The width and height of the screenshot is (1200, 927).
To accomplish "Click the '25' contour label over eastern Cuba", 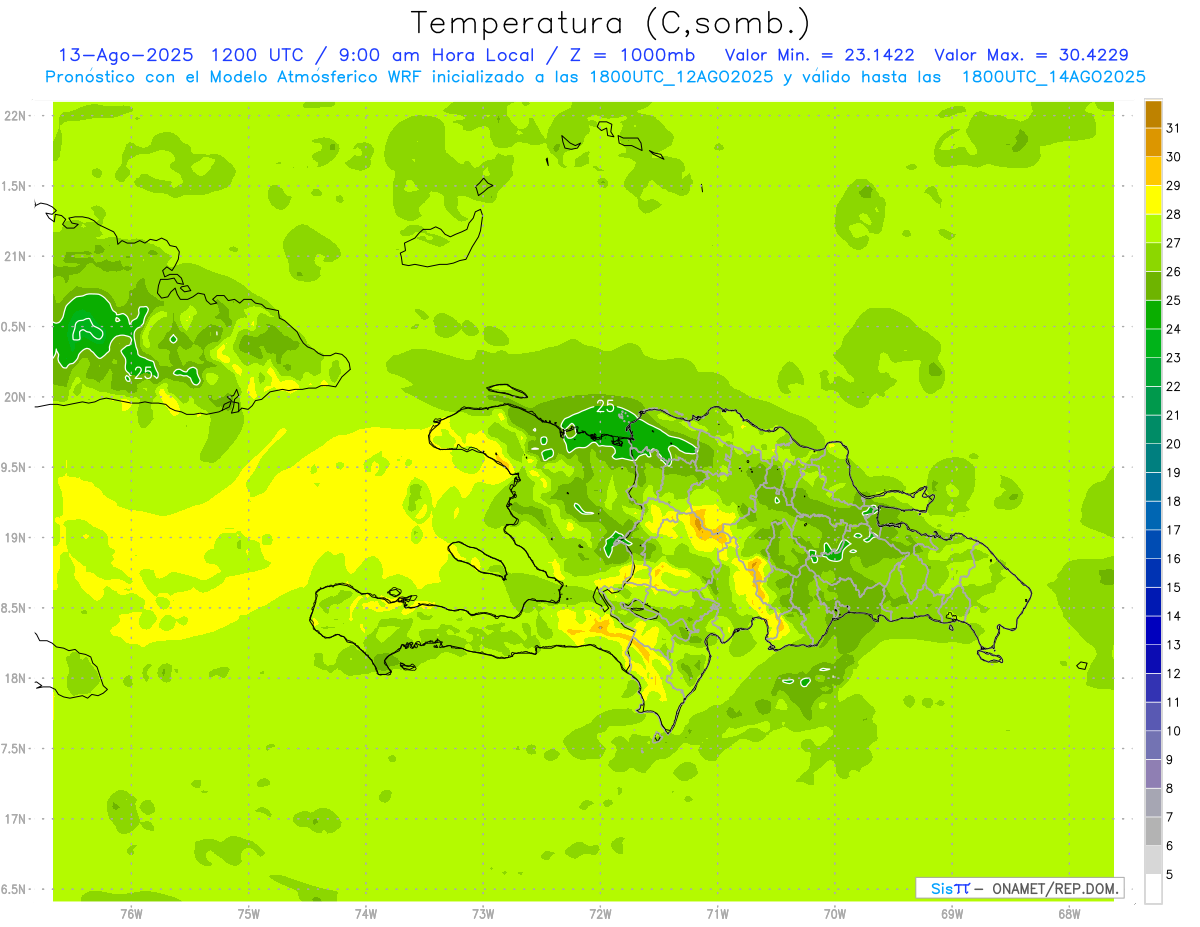I will pyautogui.click(x=143, y=372).
